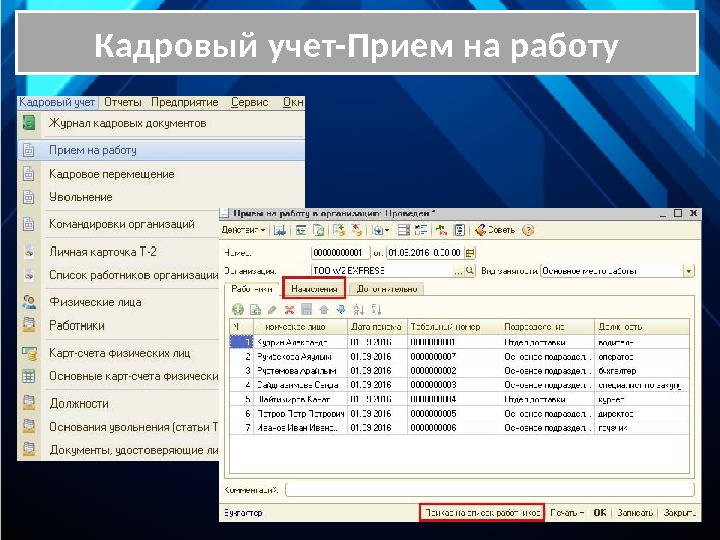Click the OK button
Image resolution: width=720 pixels, height=540 pixels.
click(x=600, y=512)
